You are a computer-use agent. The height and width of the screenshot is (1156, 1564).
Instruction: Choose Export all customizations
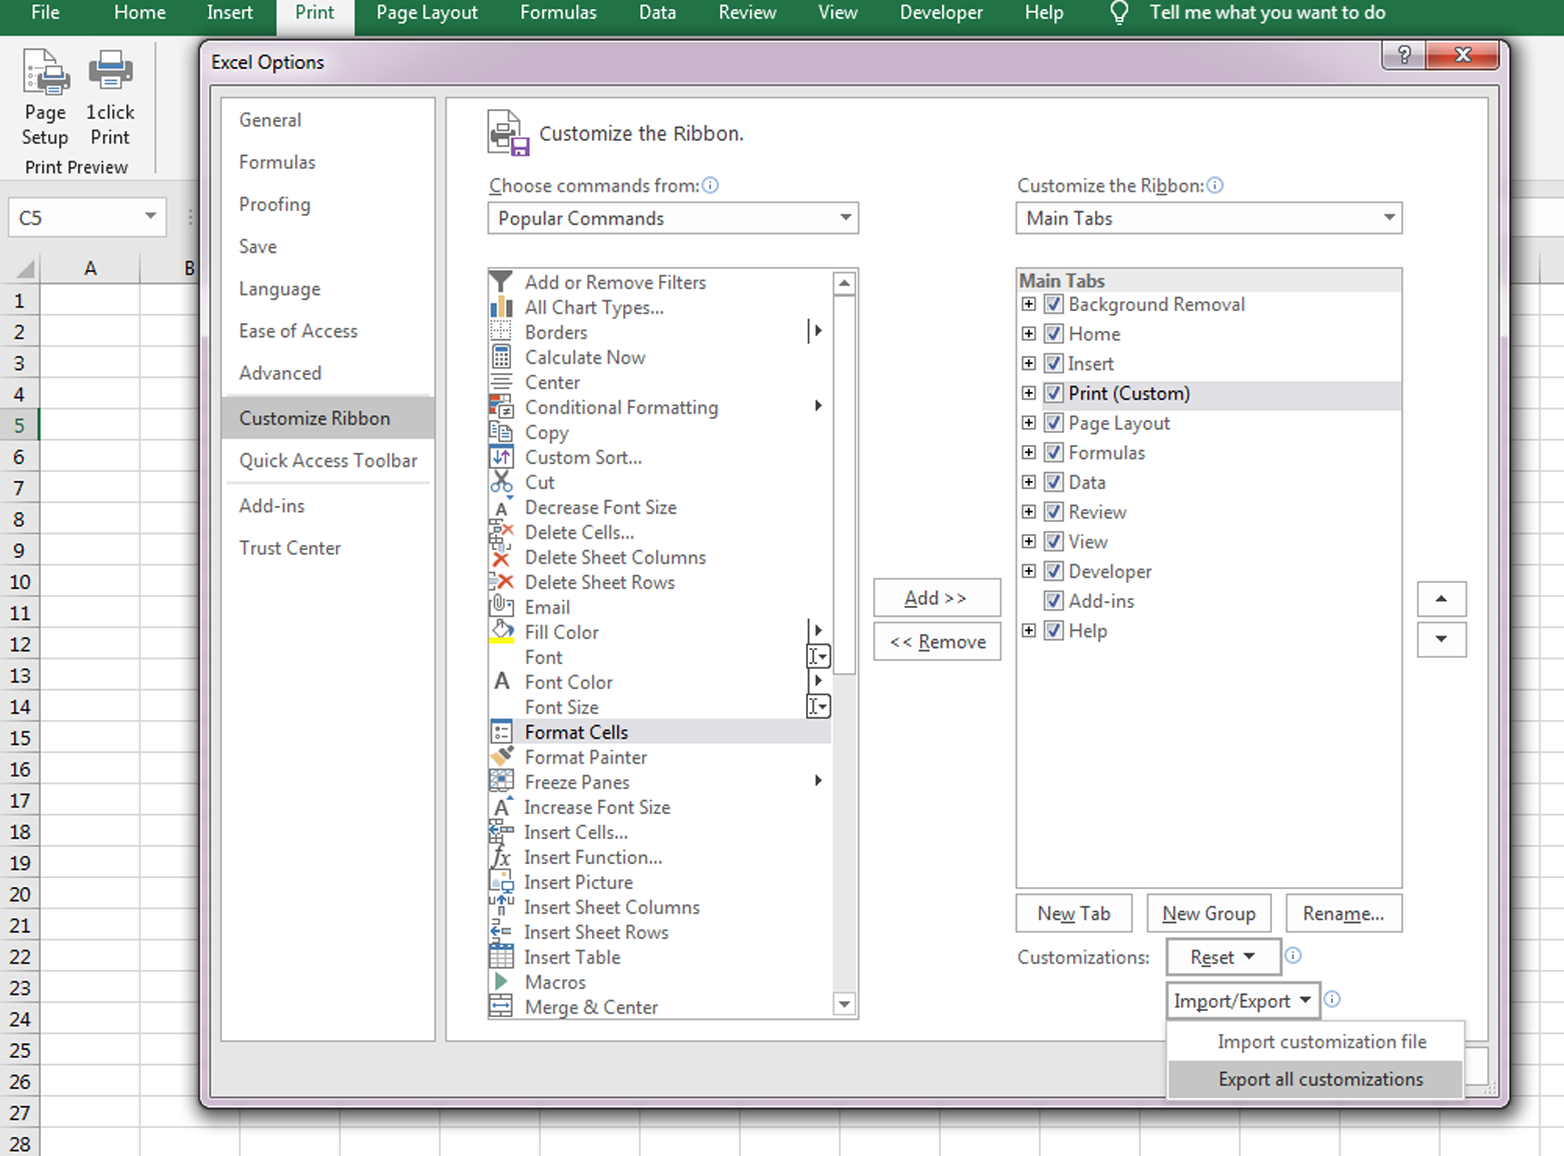[1316, 1079]
